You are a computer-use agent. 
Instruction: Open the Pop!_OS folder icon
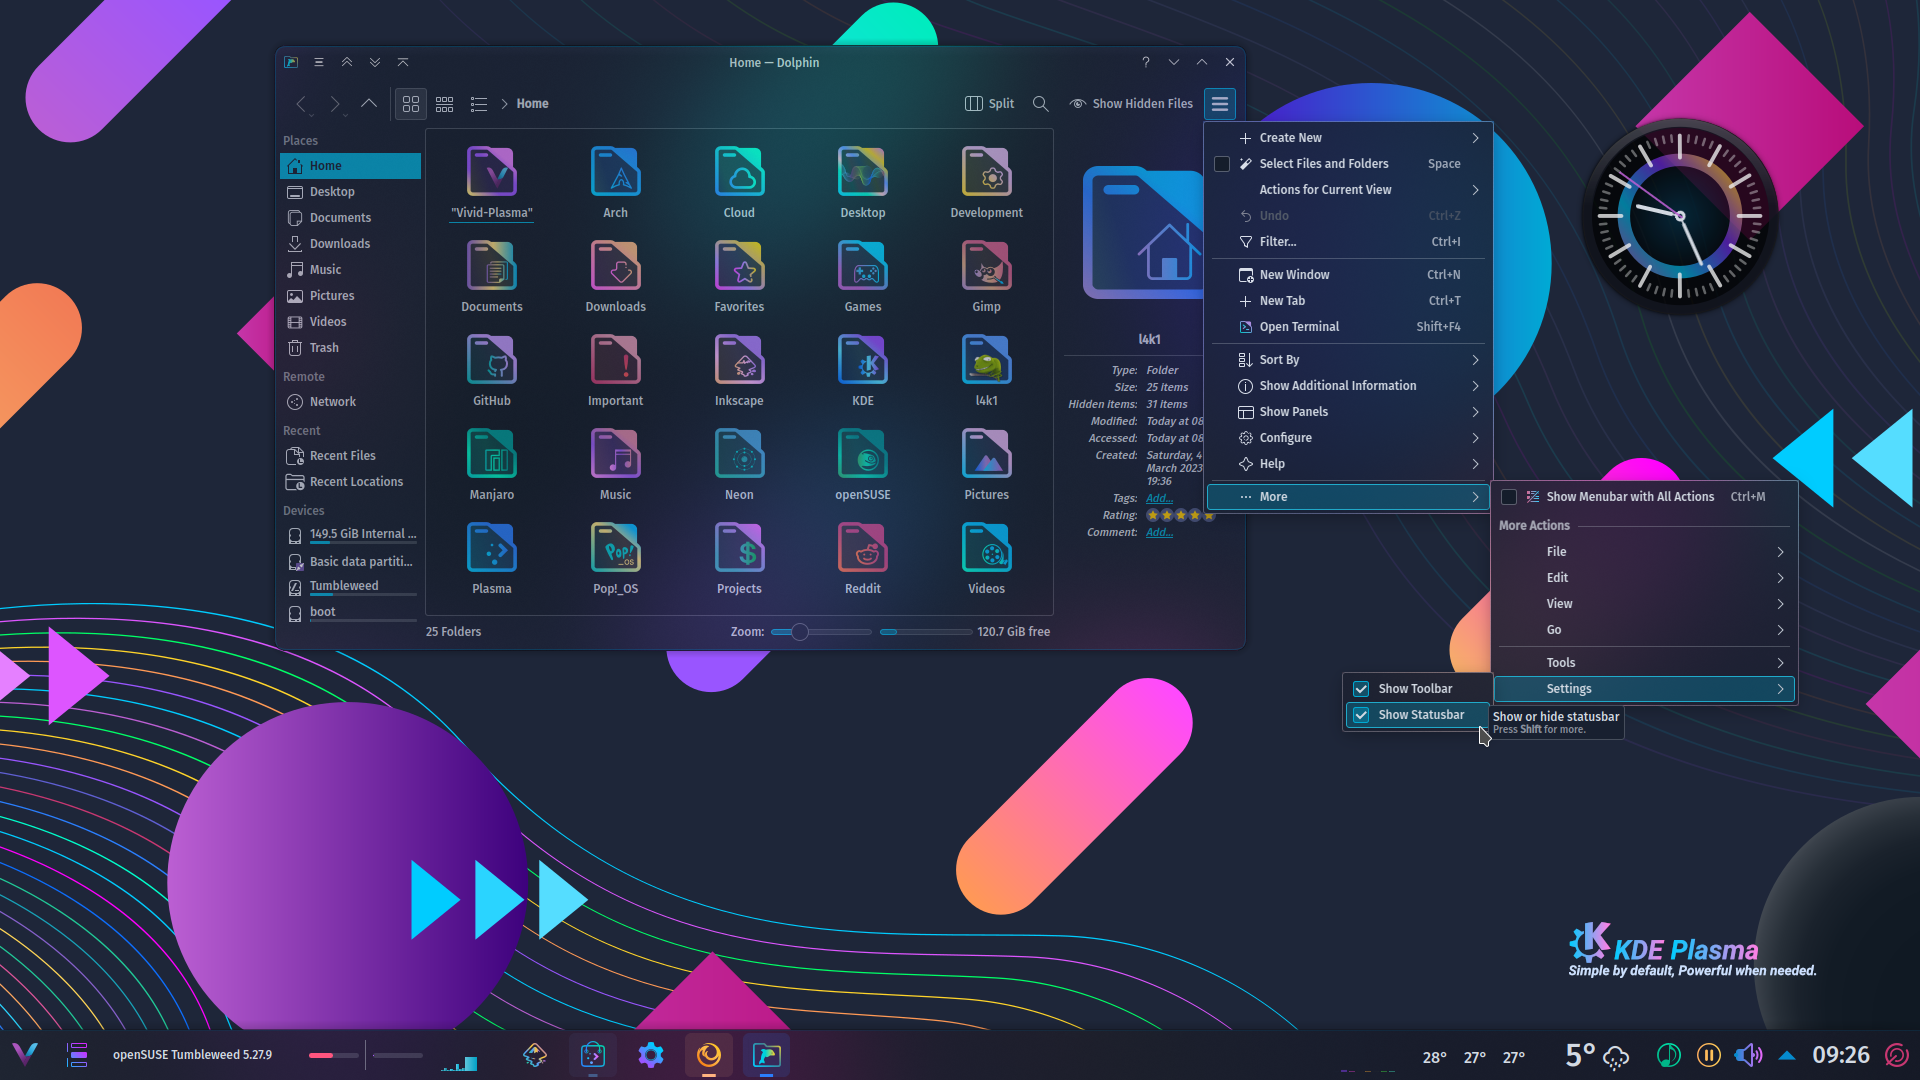[615, 548]
